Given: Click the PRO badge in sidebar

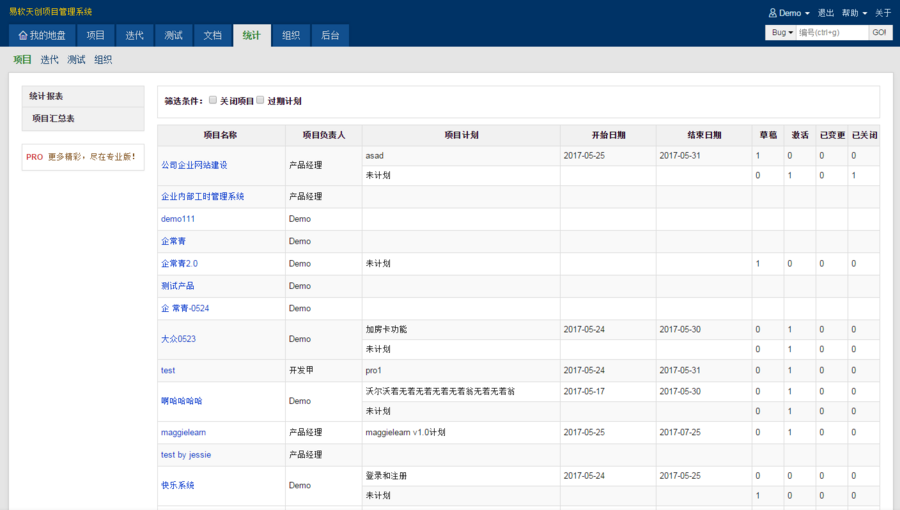Looking at the screenshot, I should [x=34, y=157].
